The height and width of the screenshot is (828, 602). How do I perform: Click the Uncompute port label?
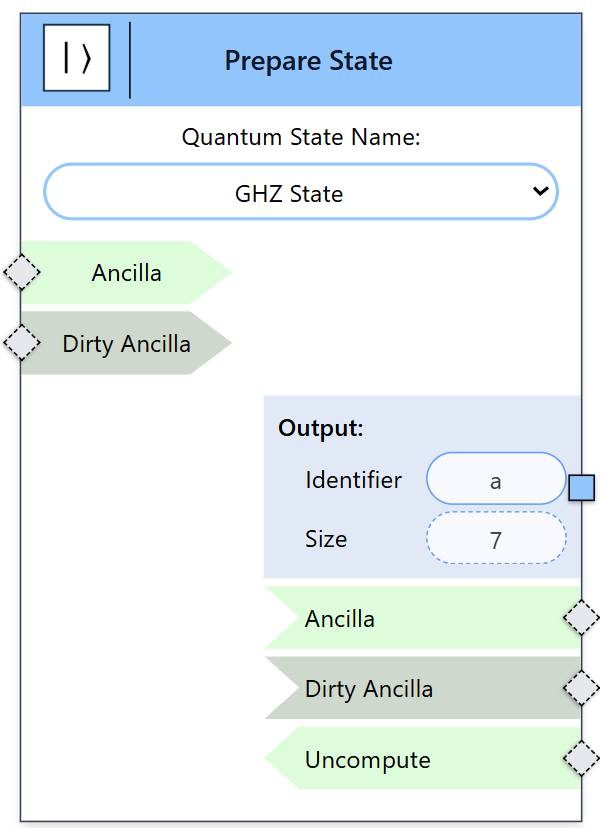(x=368, y=761)
